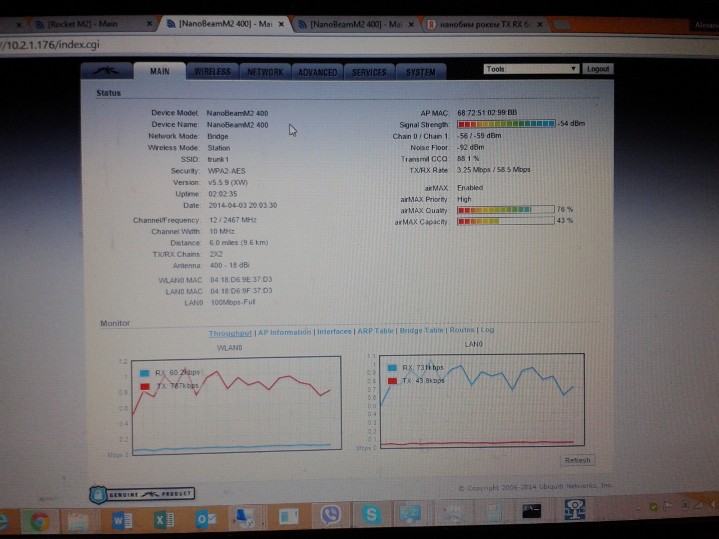Click the Distance value 6.0 miles
The image size is (719, 539).
click(239, 243)
